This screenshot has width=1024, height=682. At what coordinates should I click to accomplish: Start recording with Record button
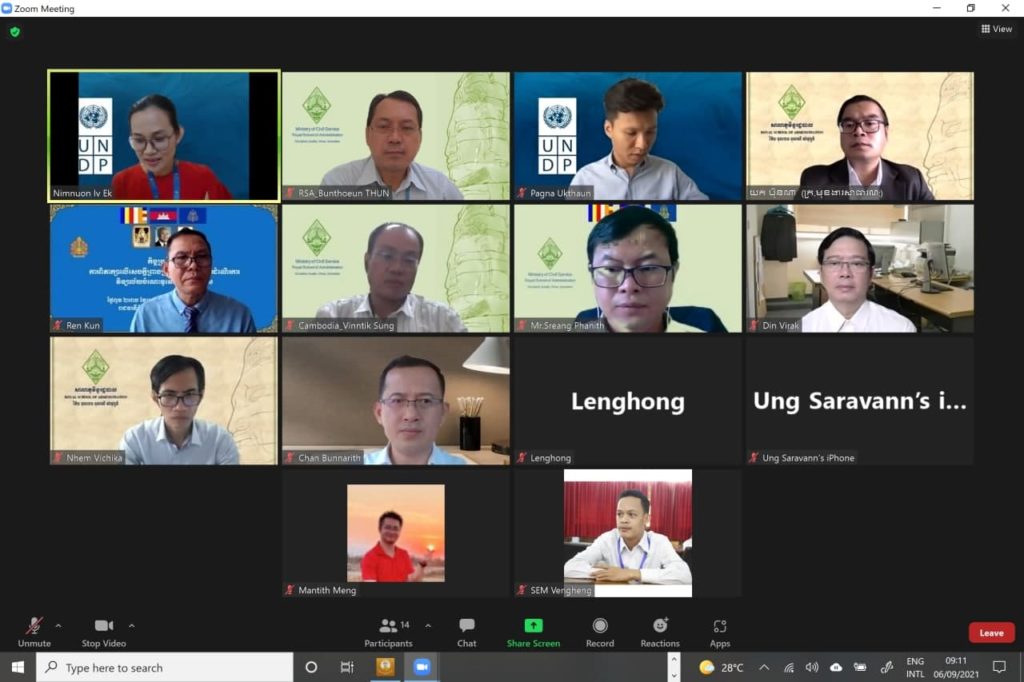click(600, 632)
